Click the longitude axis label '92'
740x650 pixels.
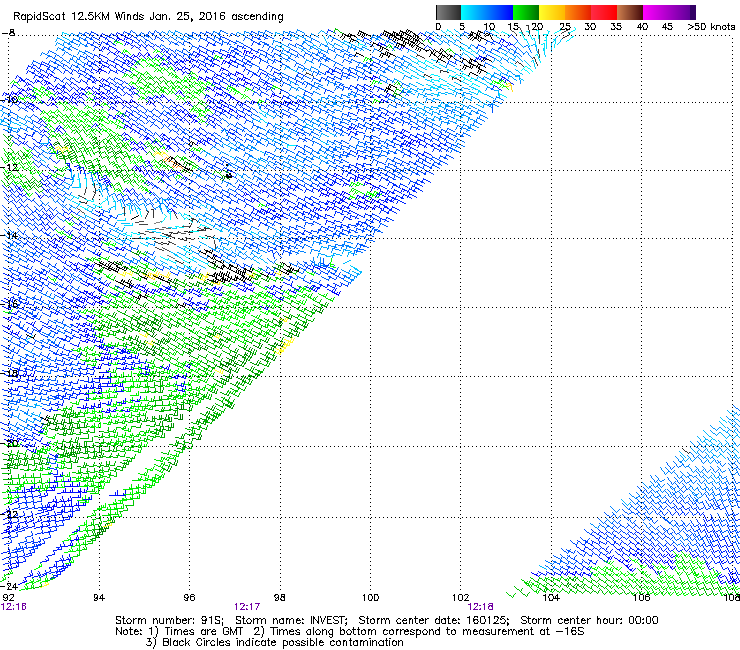[x=8, y=598]
